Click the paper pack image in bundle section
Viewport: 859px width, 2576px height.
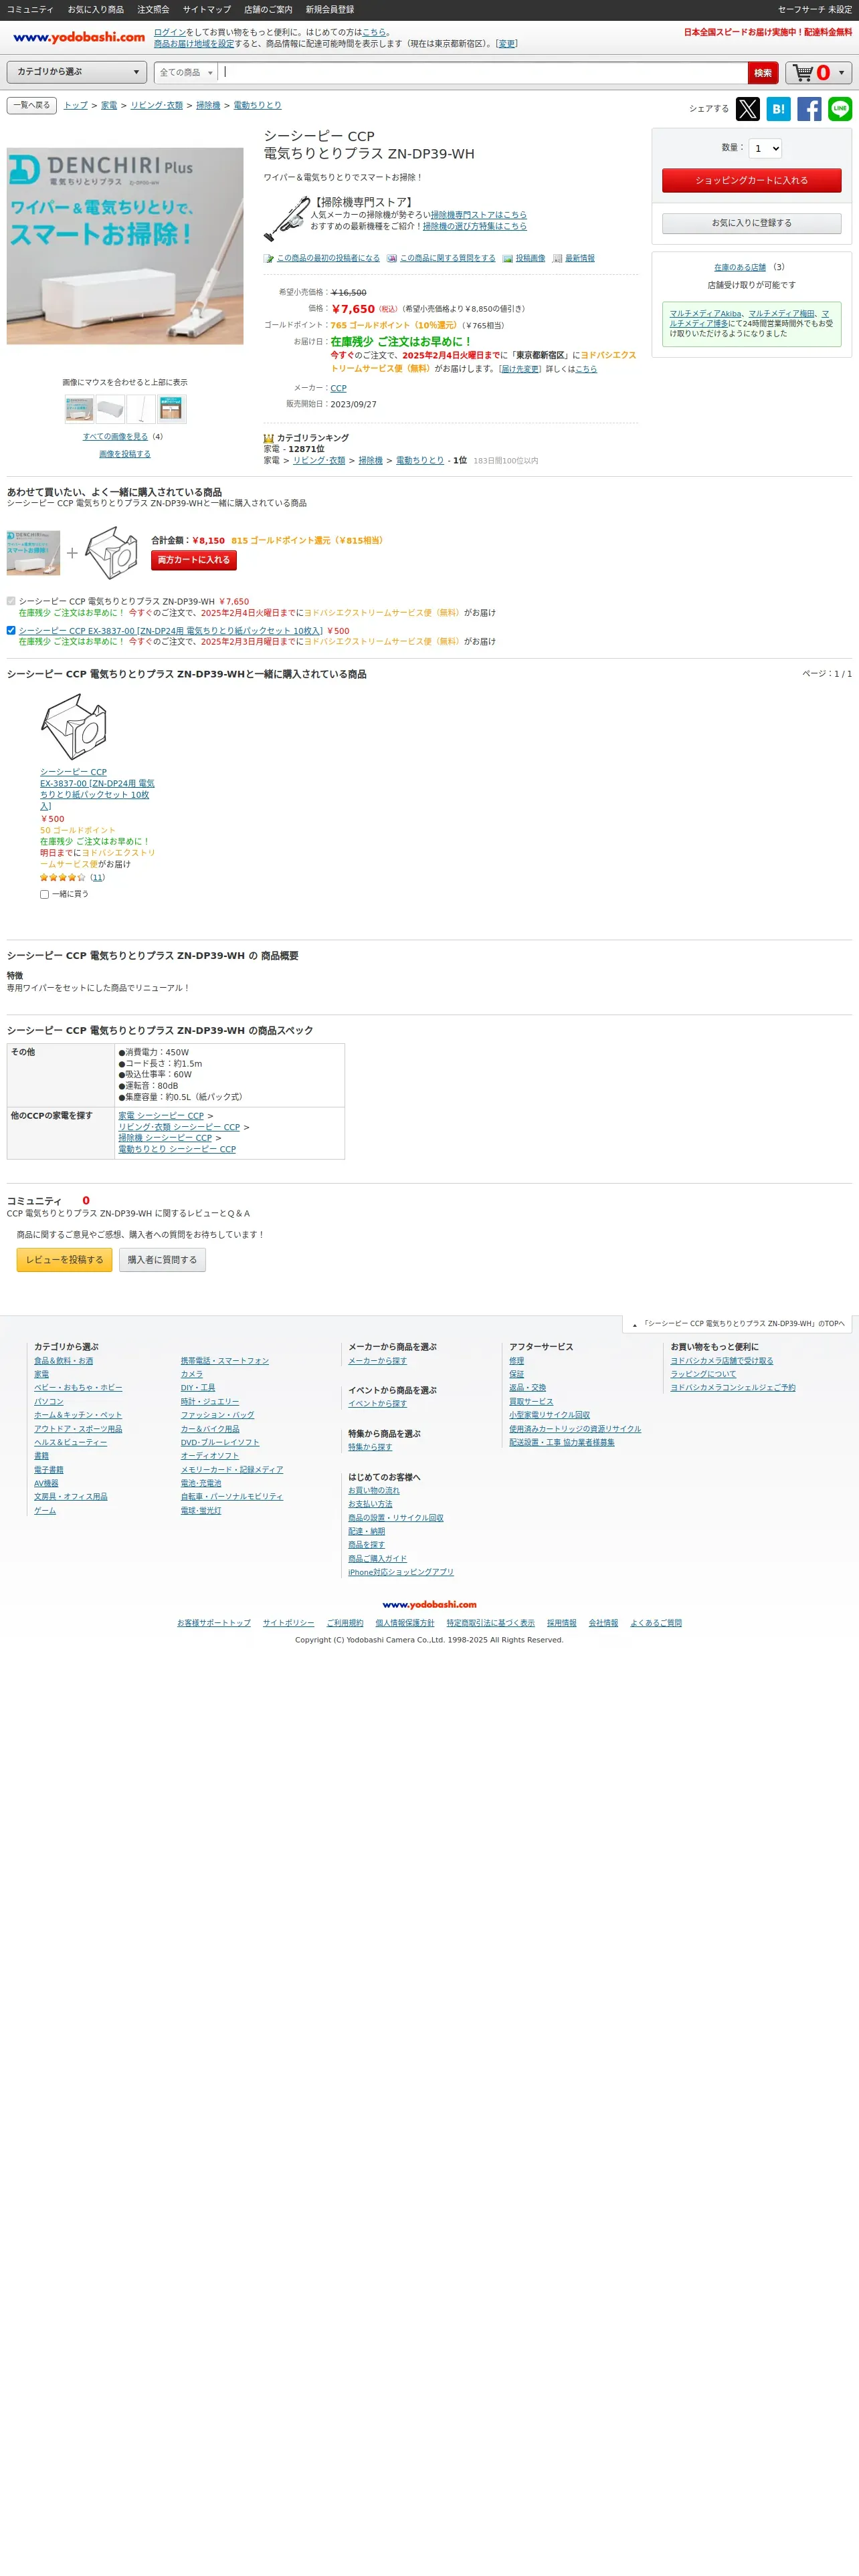pyautogui.click(x=112, y=552)
